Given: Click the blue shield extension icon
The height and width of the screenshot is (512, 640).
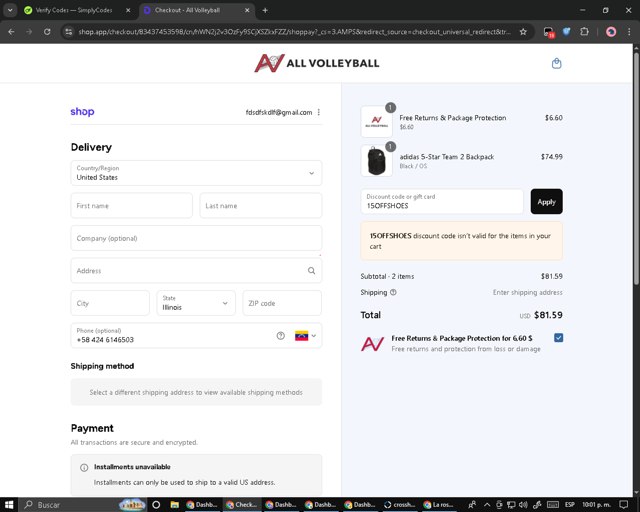Looking at the screenshot, I should (x=567, y=31).
